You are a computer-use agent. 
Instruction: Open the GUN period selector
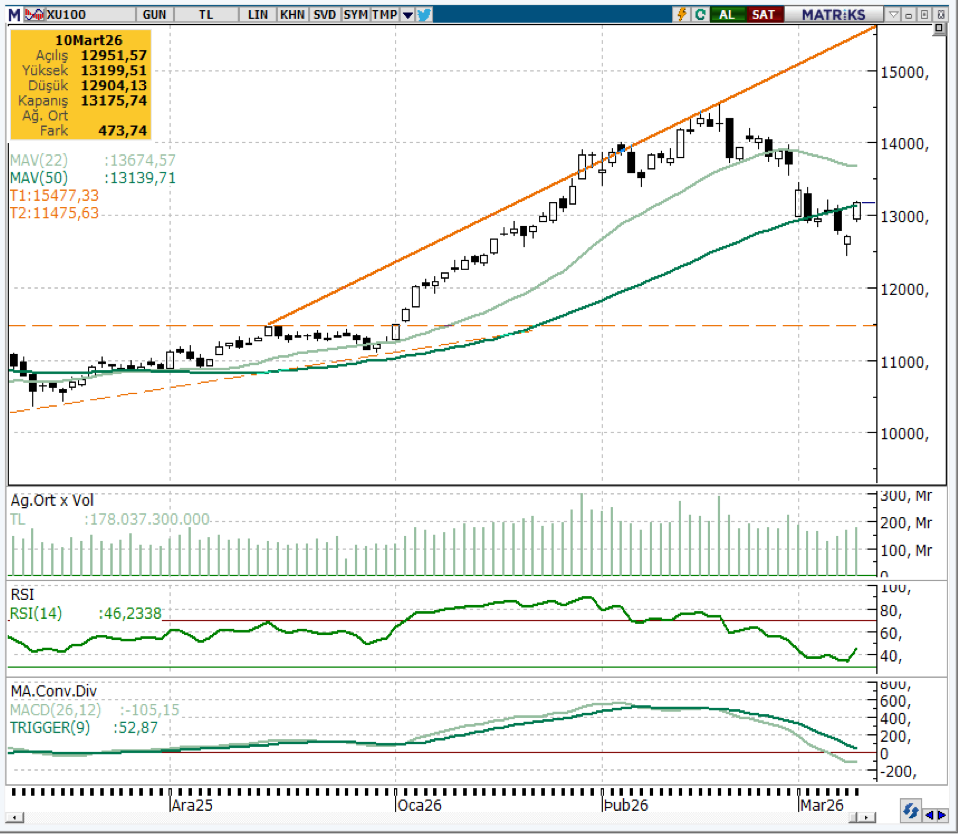click(154, 15)
